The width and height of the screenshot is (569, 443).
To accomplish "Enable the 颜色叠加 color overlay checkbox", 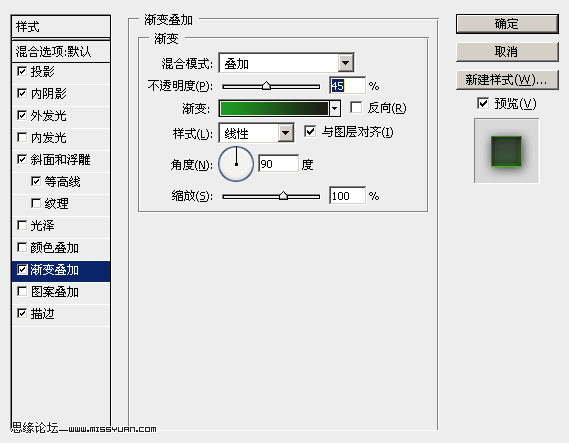I will [22, 247].
